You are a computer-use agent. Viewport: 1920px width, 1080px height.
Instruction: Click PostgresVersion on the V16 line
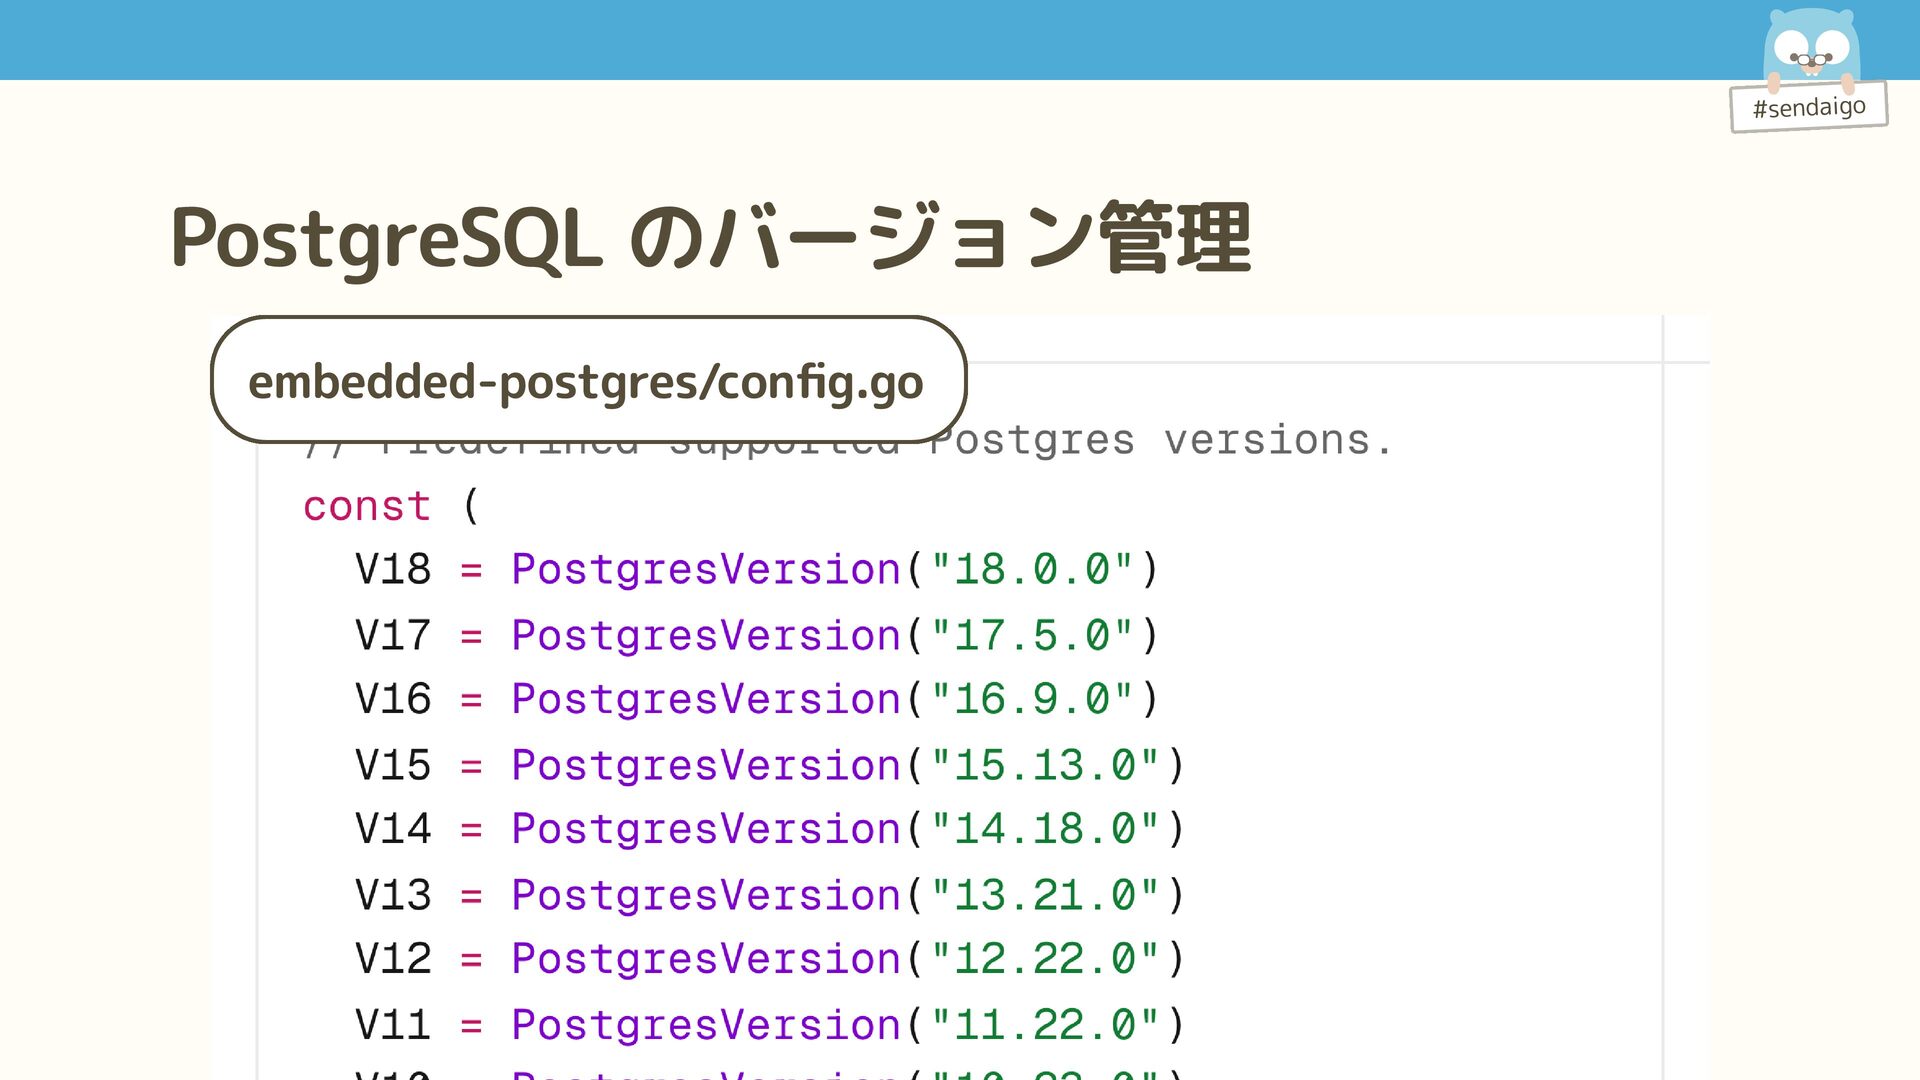[706, 699]
